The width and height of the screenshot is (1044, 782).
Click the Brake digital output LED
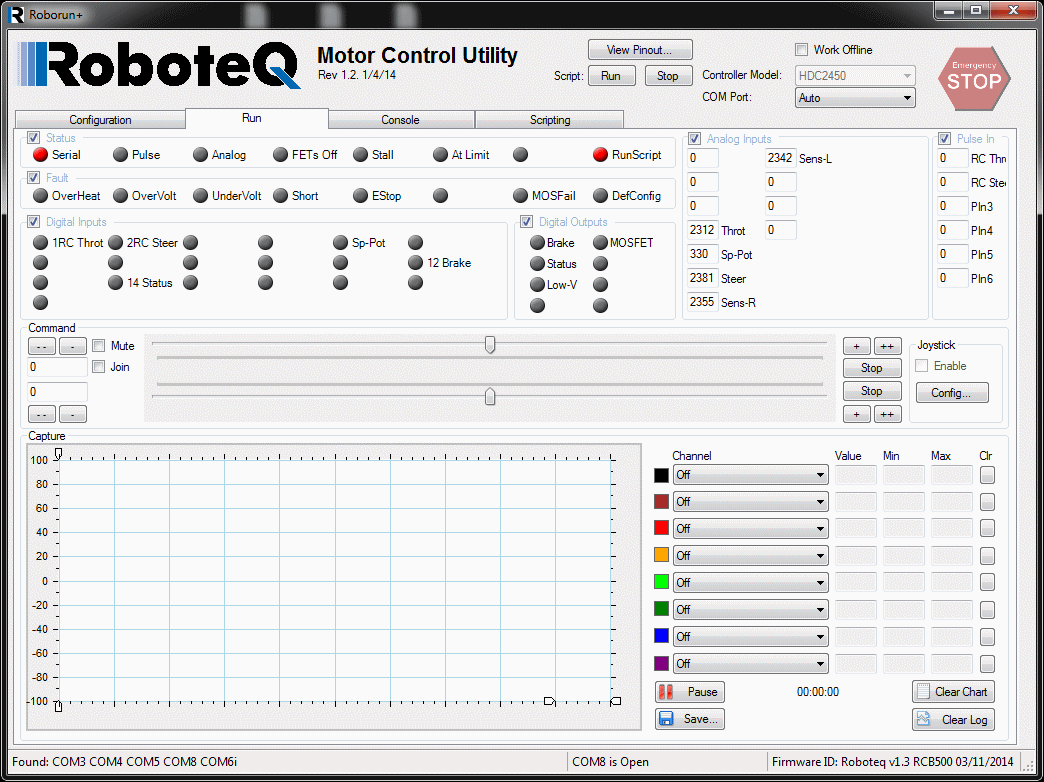point(537,243)
